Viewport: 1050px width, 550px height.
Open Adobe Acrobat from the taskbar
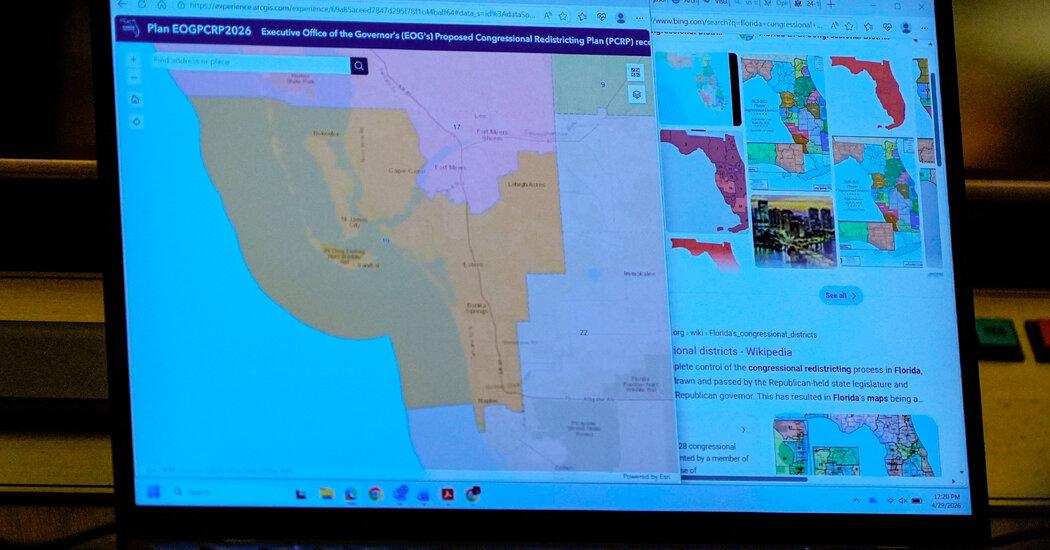coord(447,494)
